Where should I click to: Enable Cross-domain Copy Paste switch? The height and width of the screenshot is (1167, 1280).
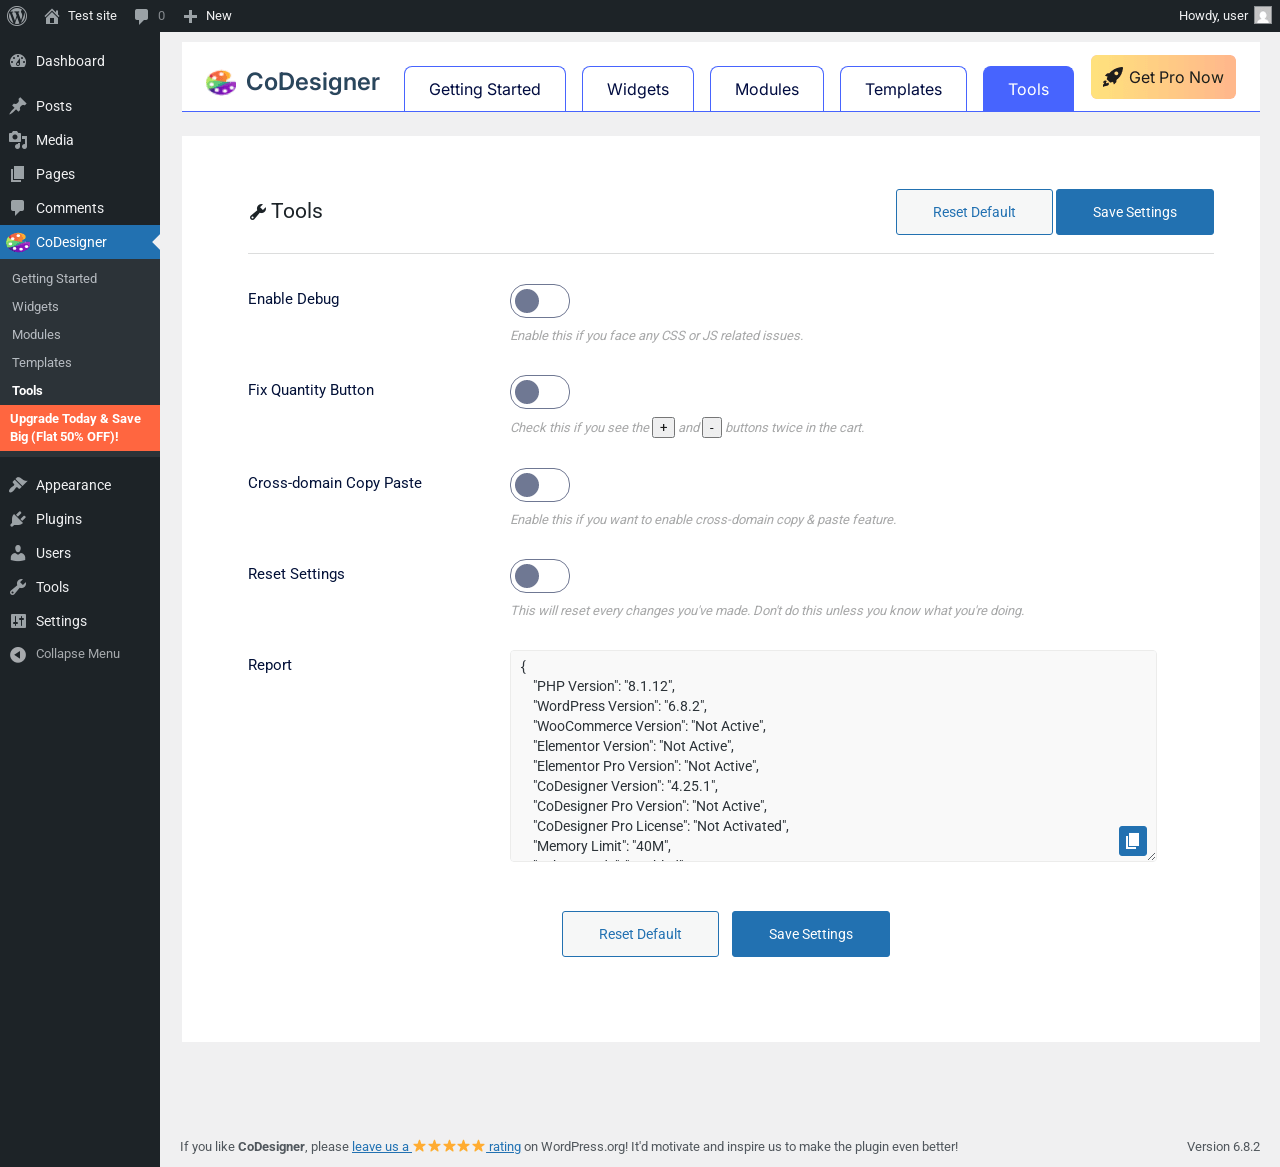click(x=540, y=485)
